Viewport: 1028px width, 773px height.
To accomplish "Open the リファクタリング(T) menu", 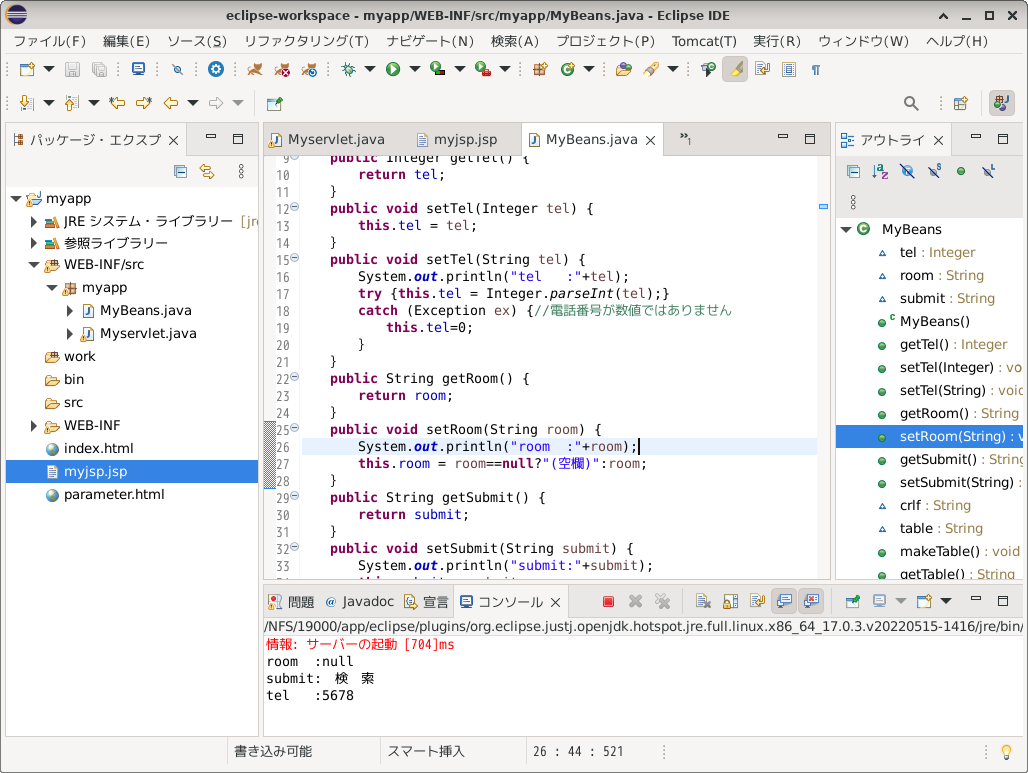I will point(306,41).
